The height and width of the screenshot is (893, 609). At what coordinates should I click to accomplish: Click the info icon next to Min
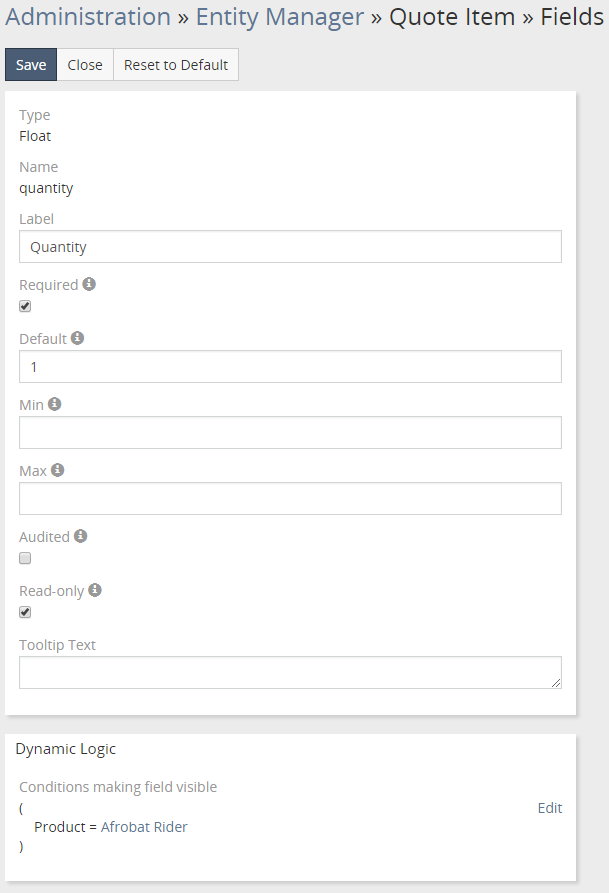point(55,404)
